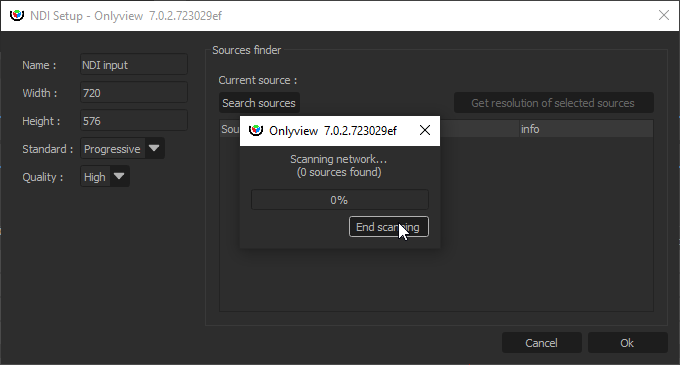Close the Onlyview scanning popup
This screenshot has width=680, height=365.
click(x=425, y=130)
